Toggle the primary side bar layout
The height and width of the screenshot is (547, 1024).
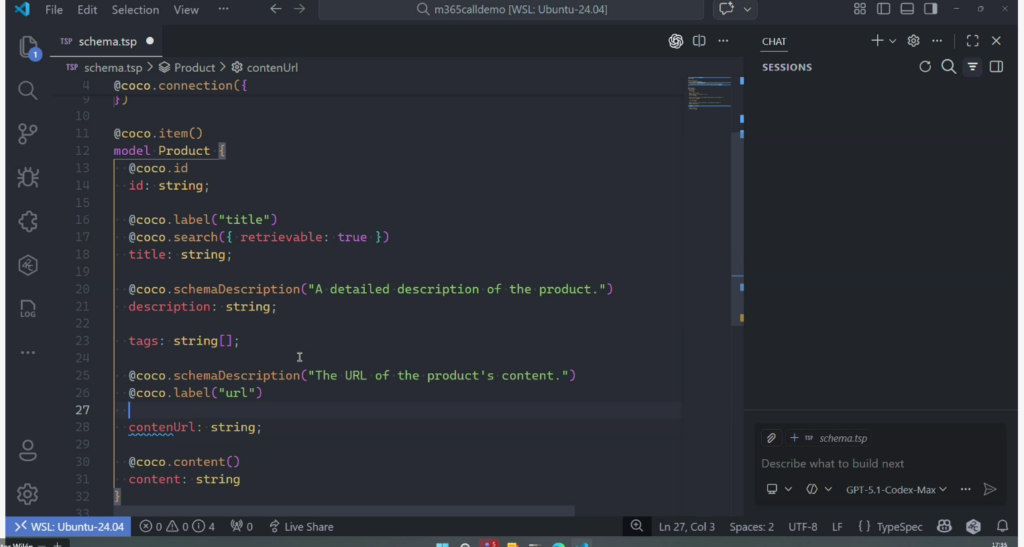point(883,9)
